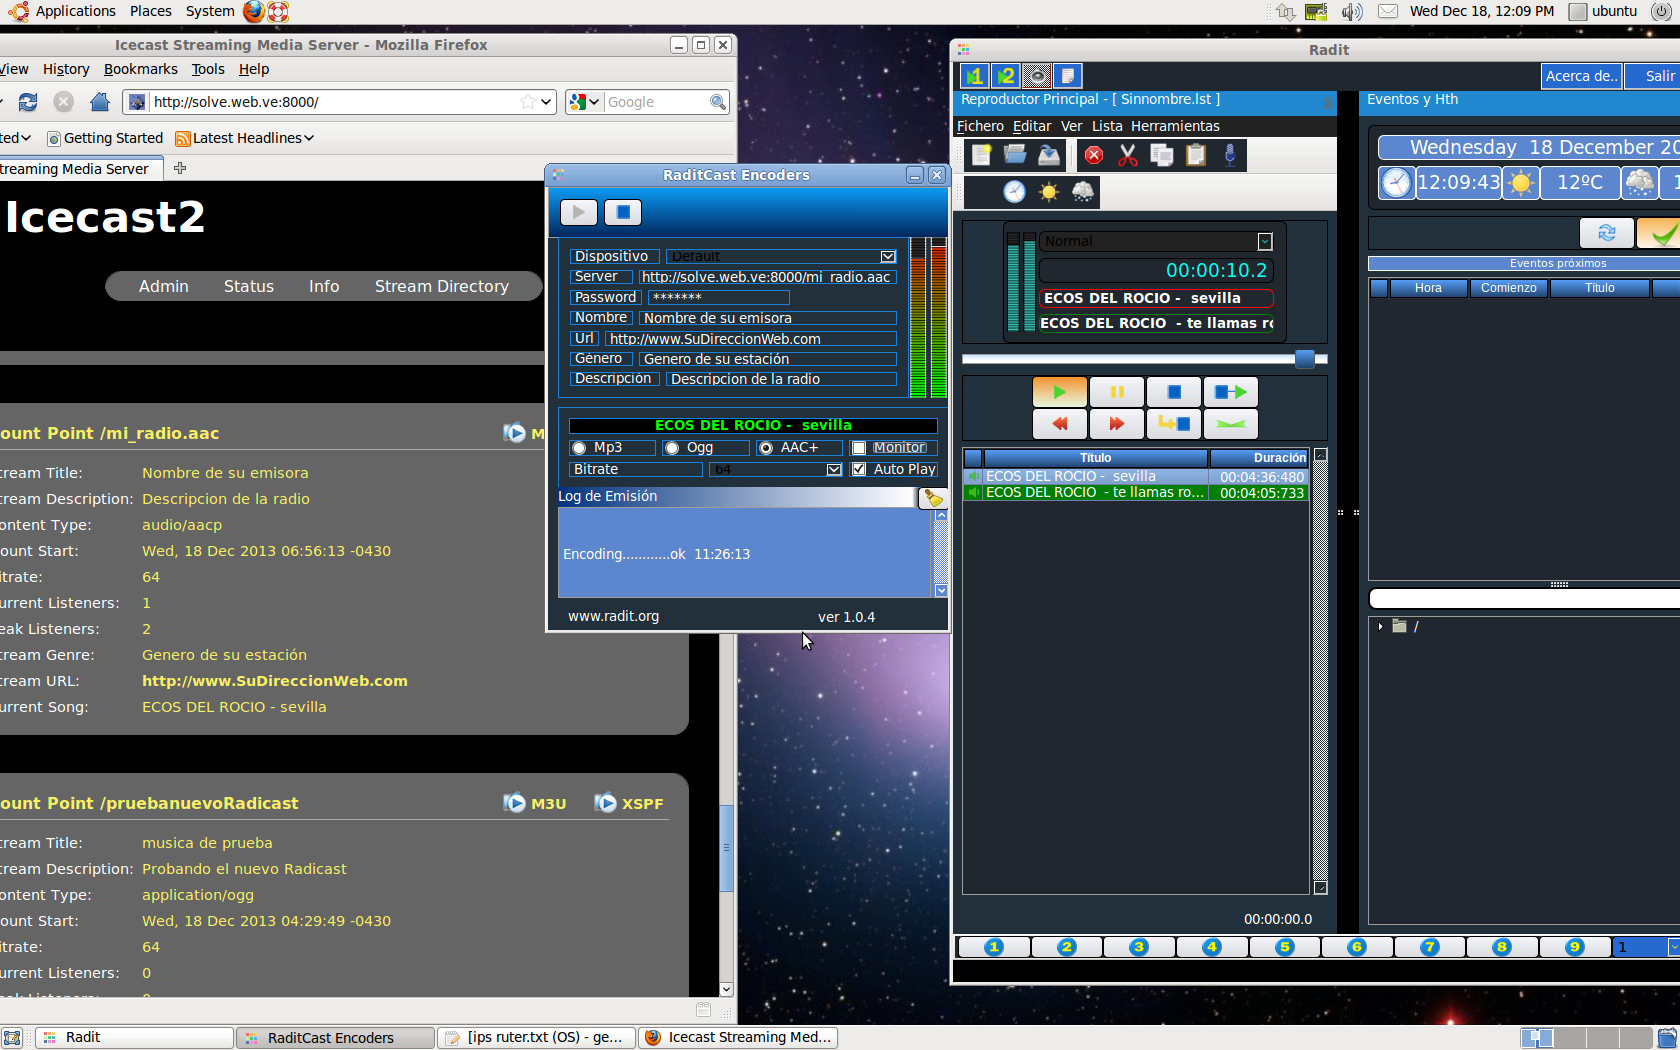Create a new playlist in Radit toolbar

pyautogui.click(x=981, y=155)
